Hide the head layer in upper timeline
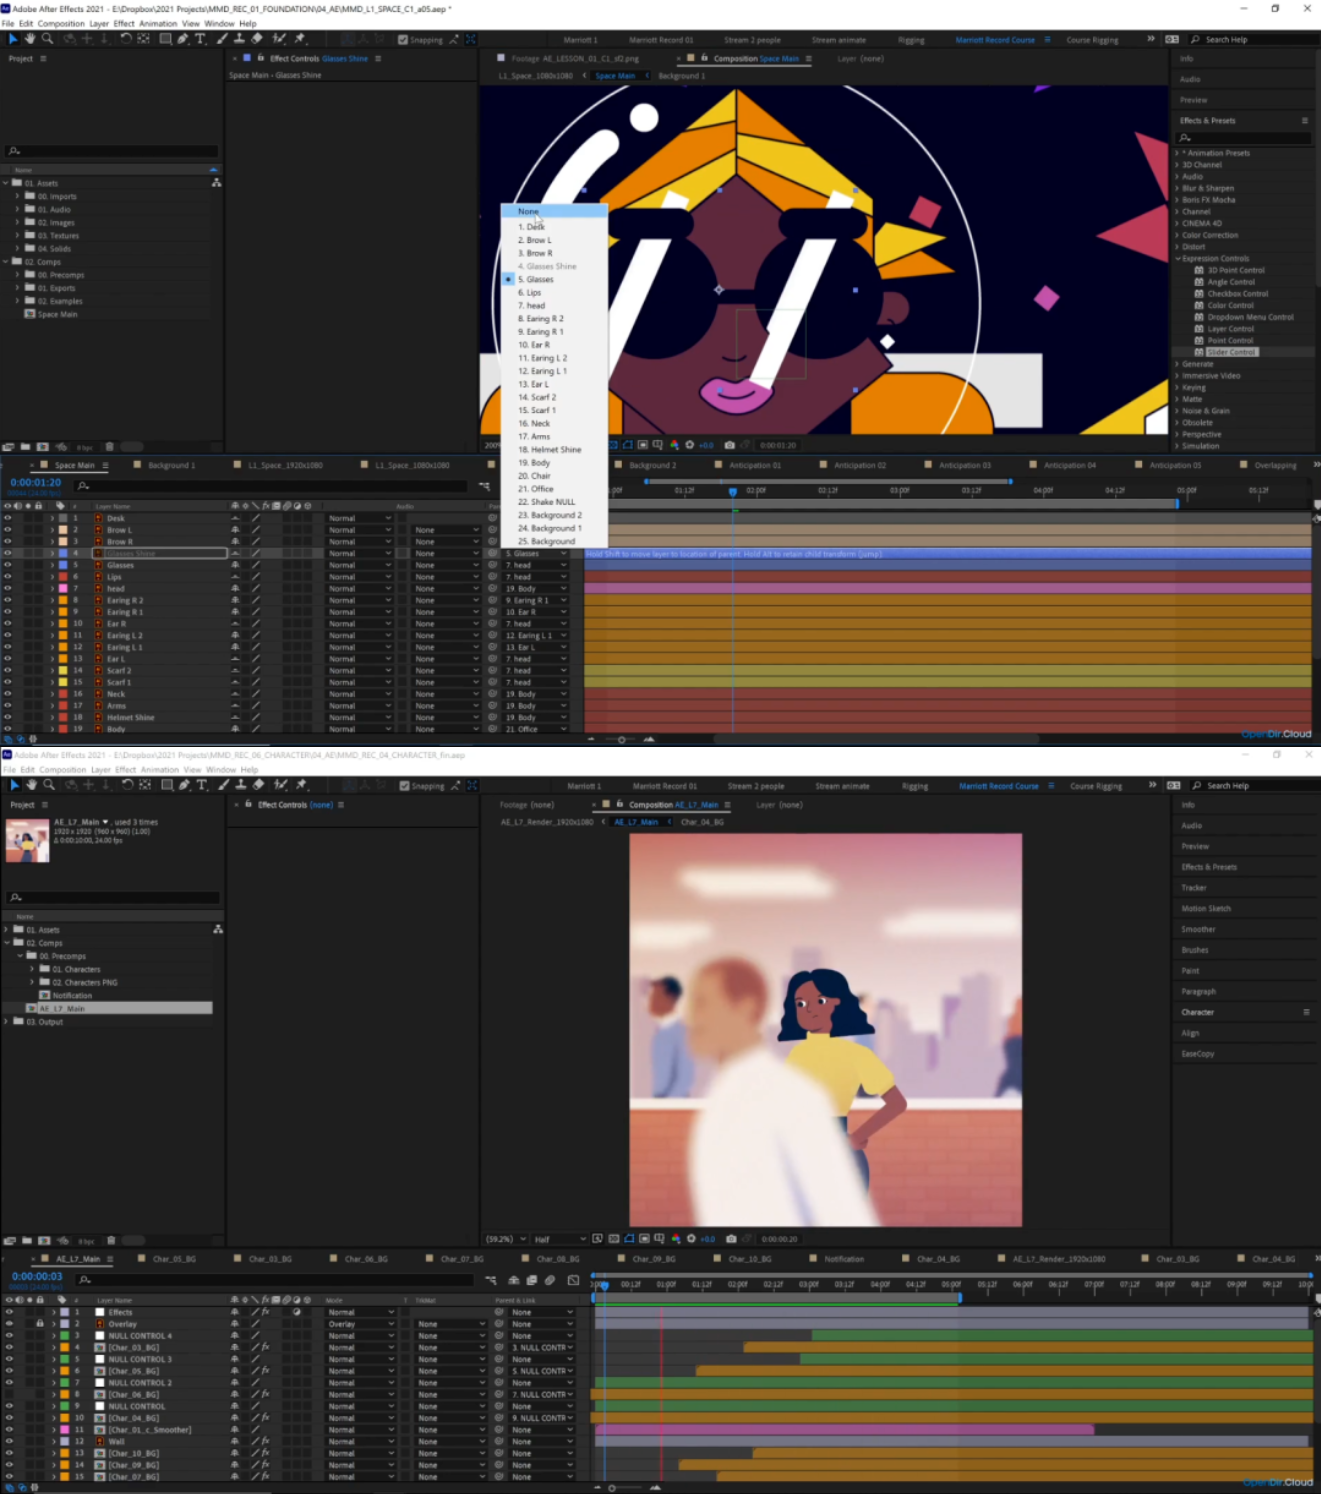The image size is (1321, 1494). tap(7, 588)
